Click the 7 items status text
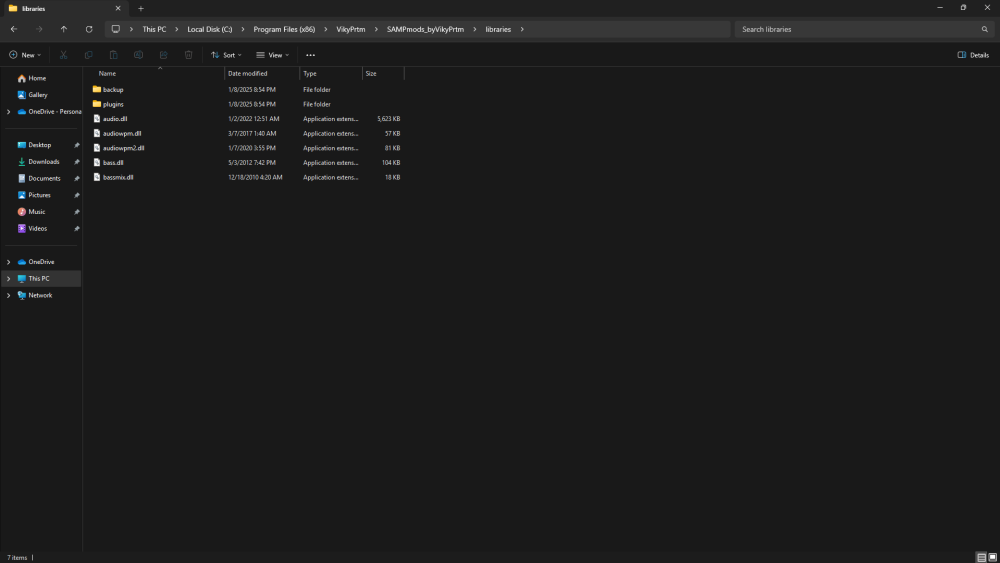 pyautogui.click(x=17, y=557)
